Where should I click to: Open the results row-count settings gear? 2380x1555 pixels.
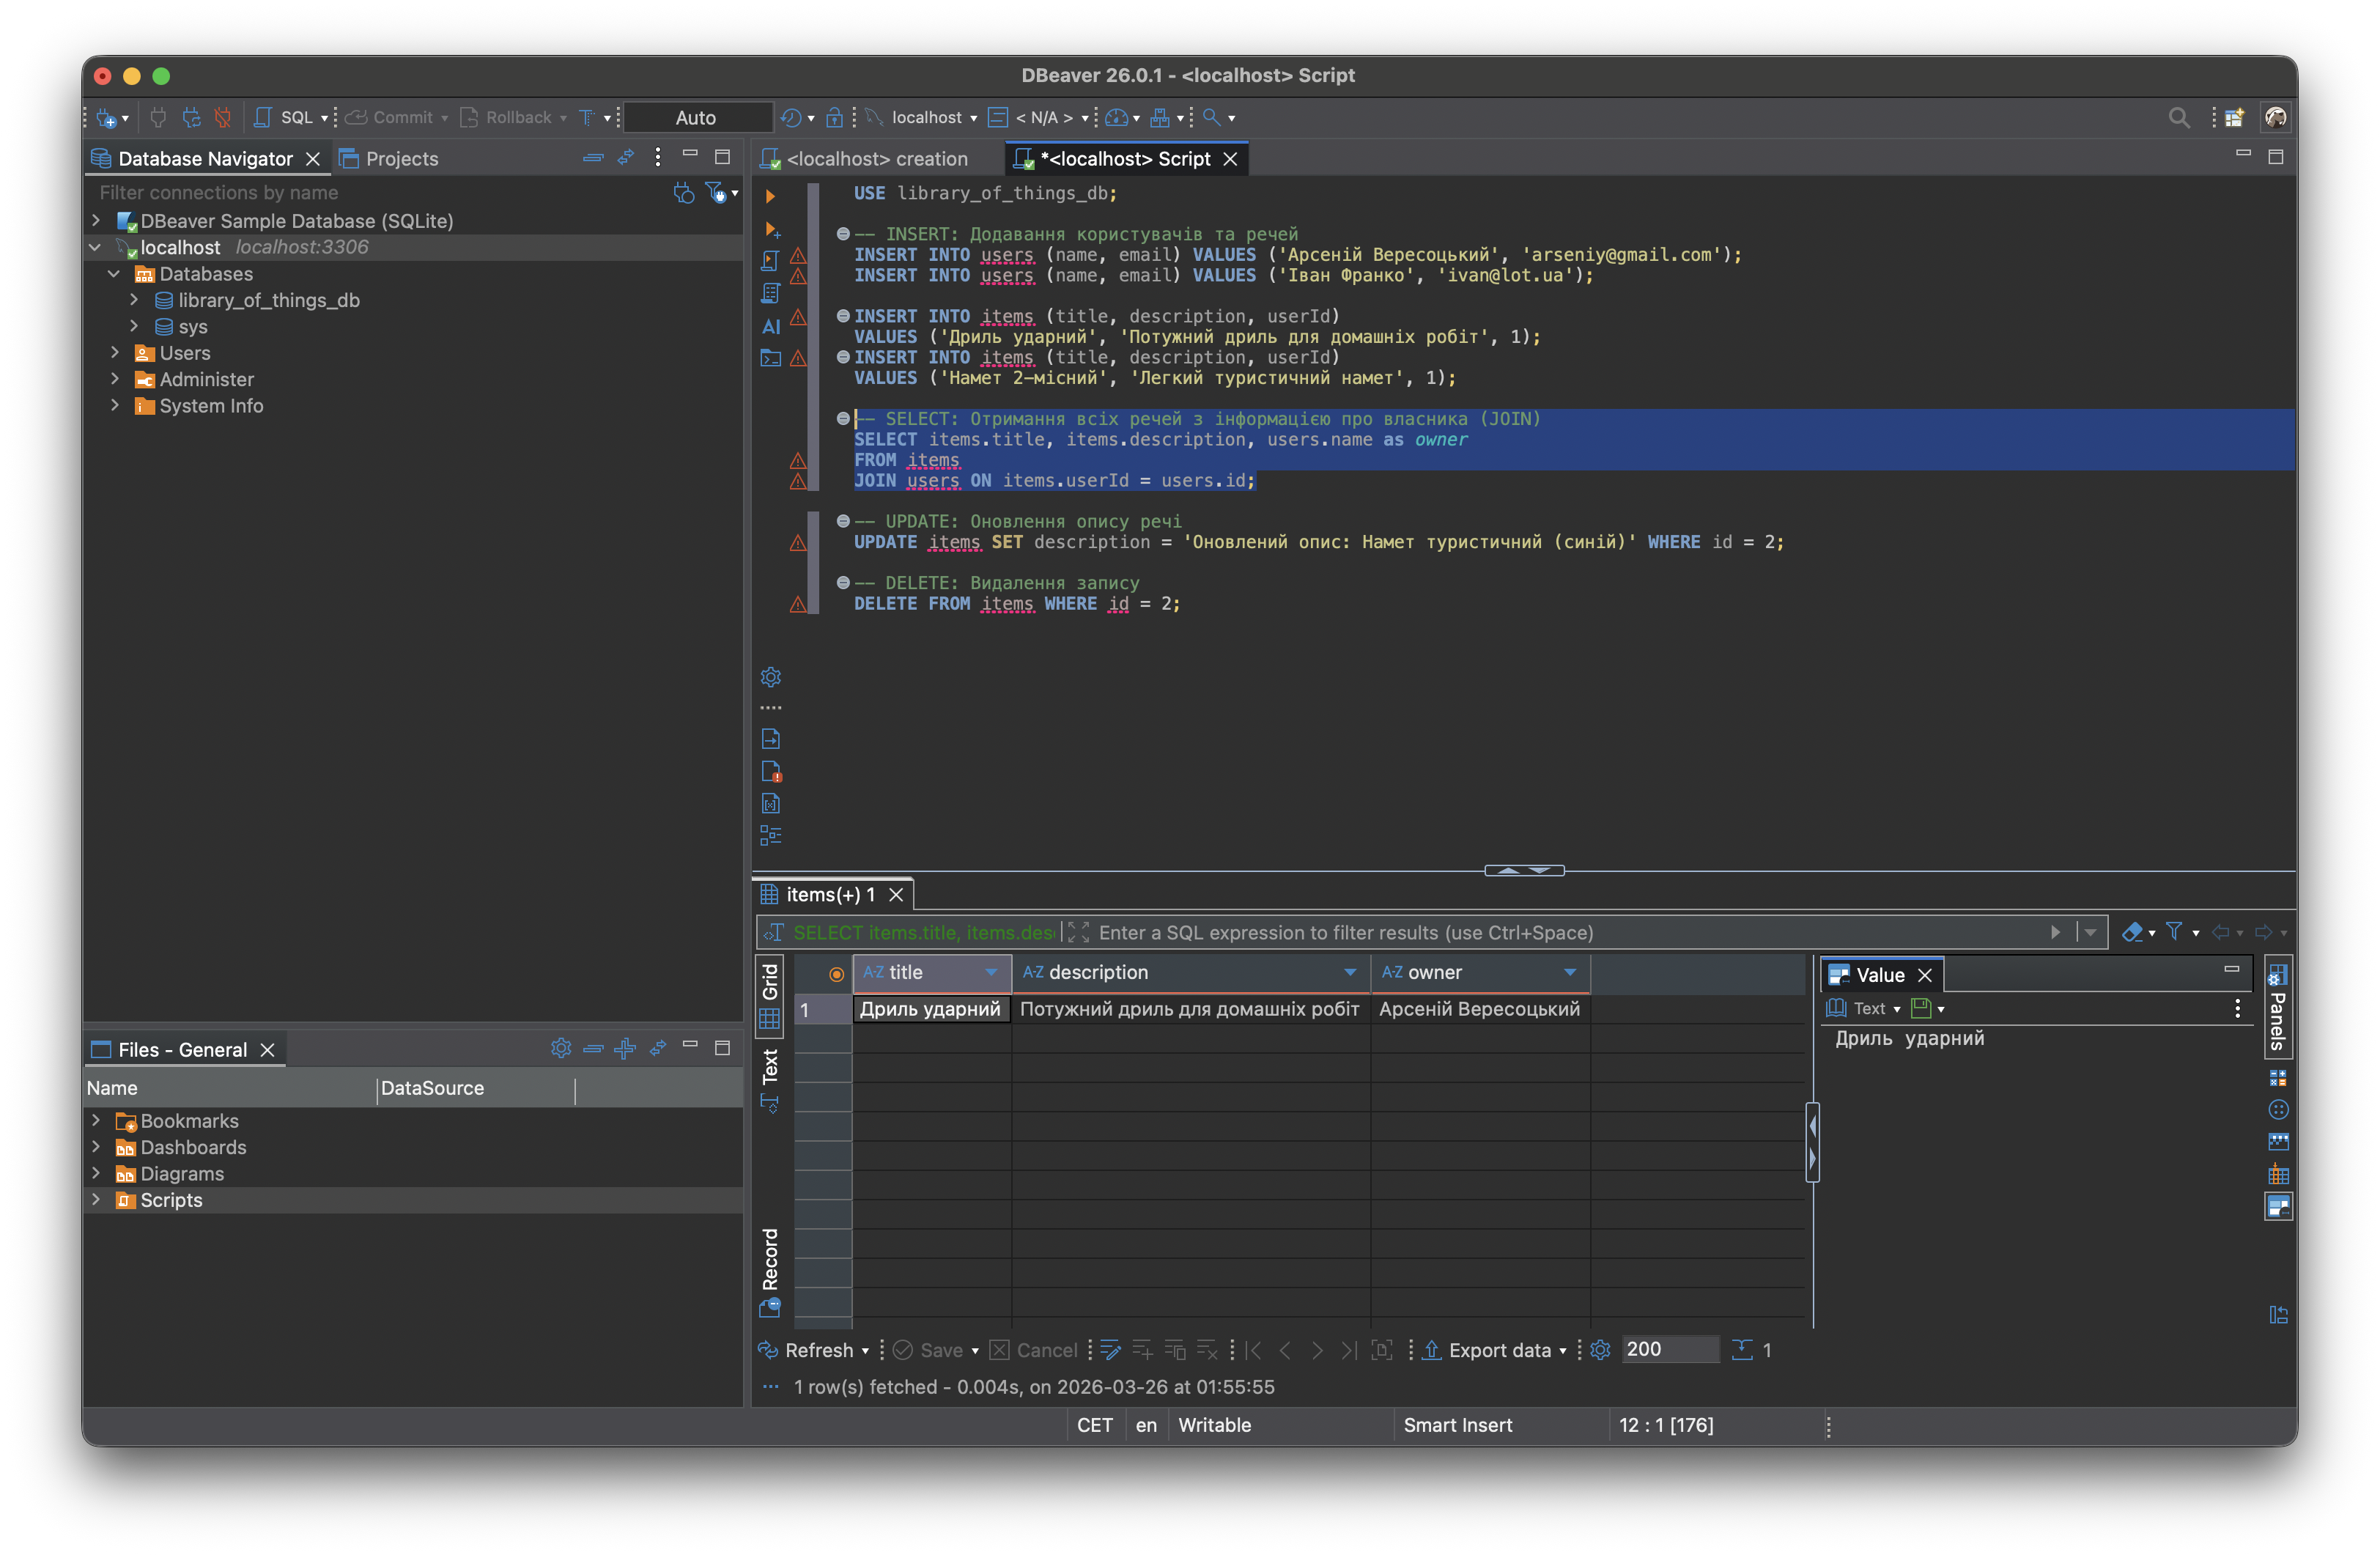(x=1600, y=1350)
